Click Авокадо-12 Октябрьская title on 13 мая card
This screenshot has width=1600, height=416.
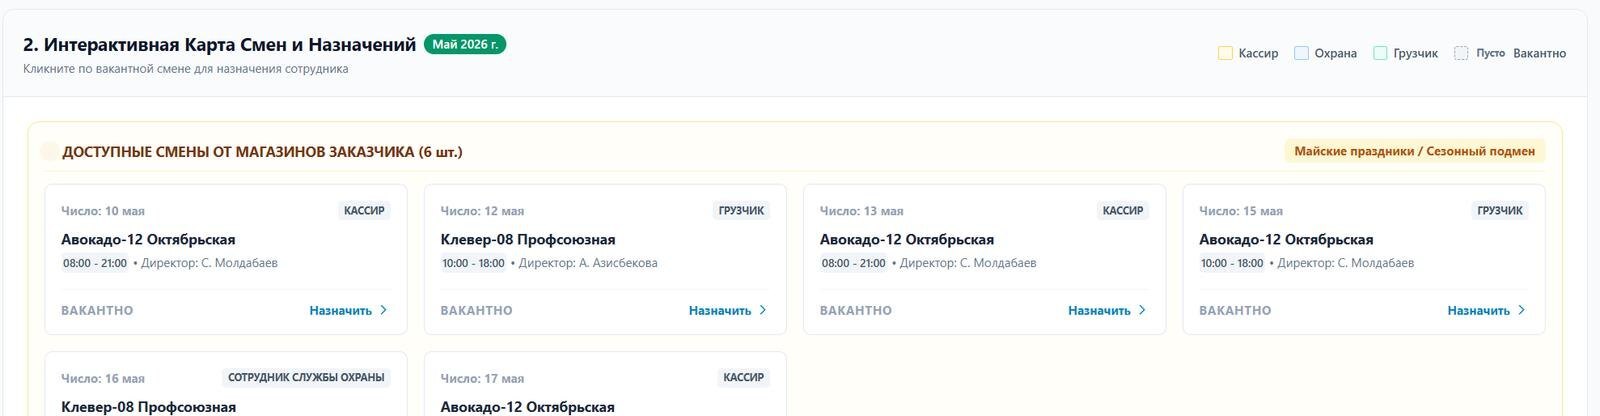(x=907, y=239)
